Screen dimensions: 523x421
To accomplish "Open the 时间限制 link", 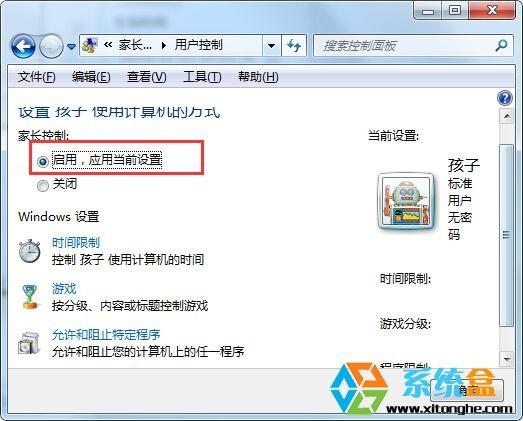I will pos(76,243).
